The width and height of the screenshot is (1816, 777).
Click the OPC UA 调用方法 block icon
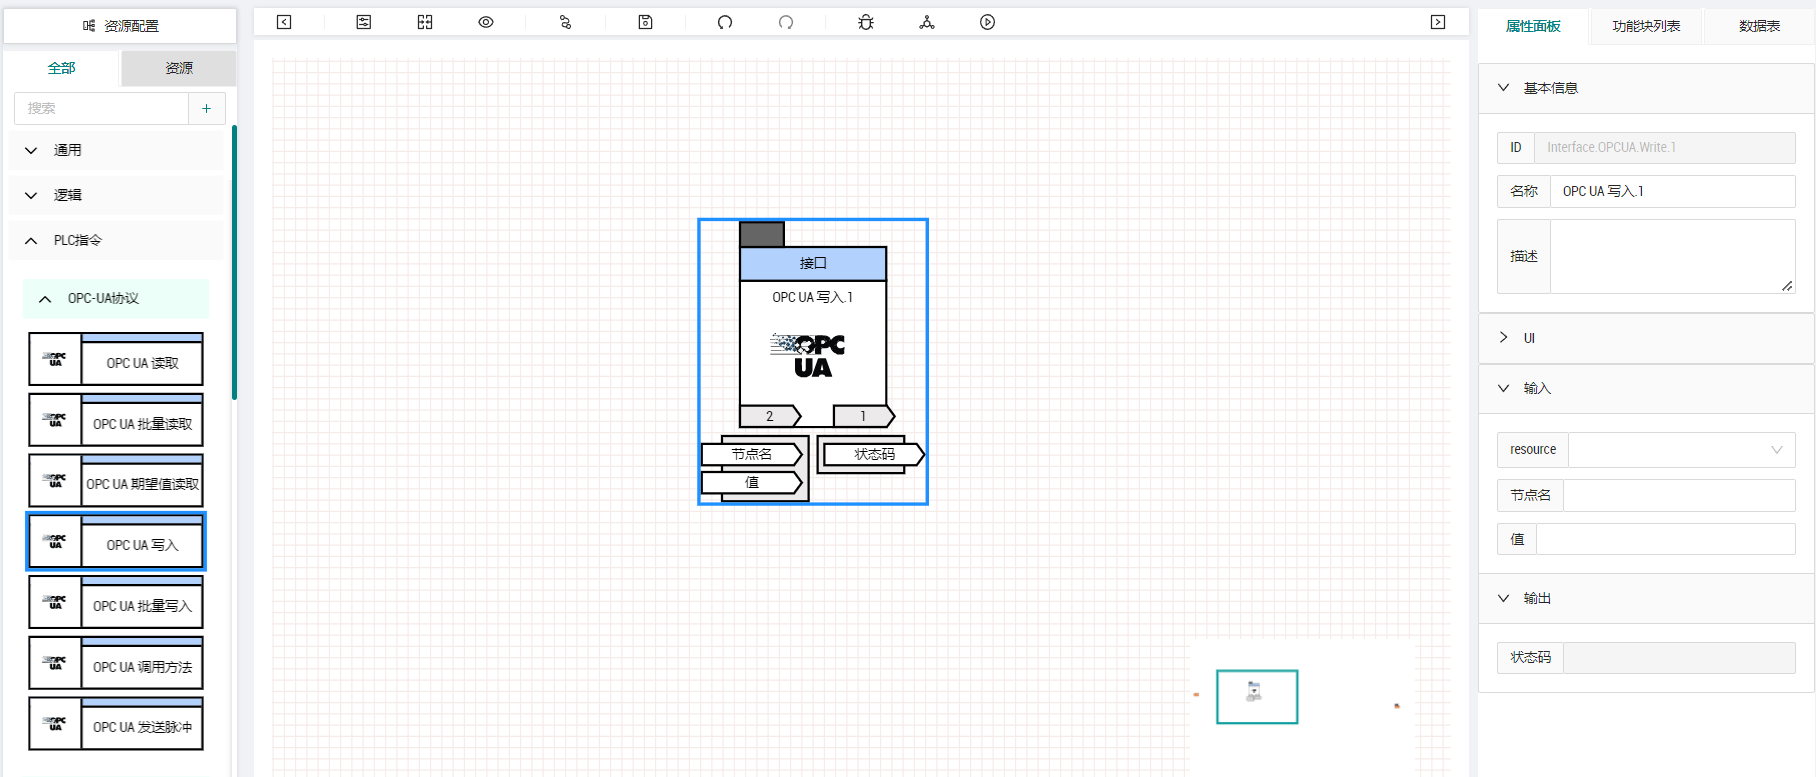point(55,664)
